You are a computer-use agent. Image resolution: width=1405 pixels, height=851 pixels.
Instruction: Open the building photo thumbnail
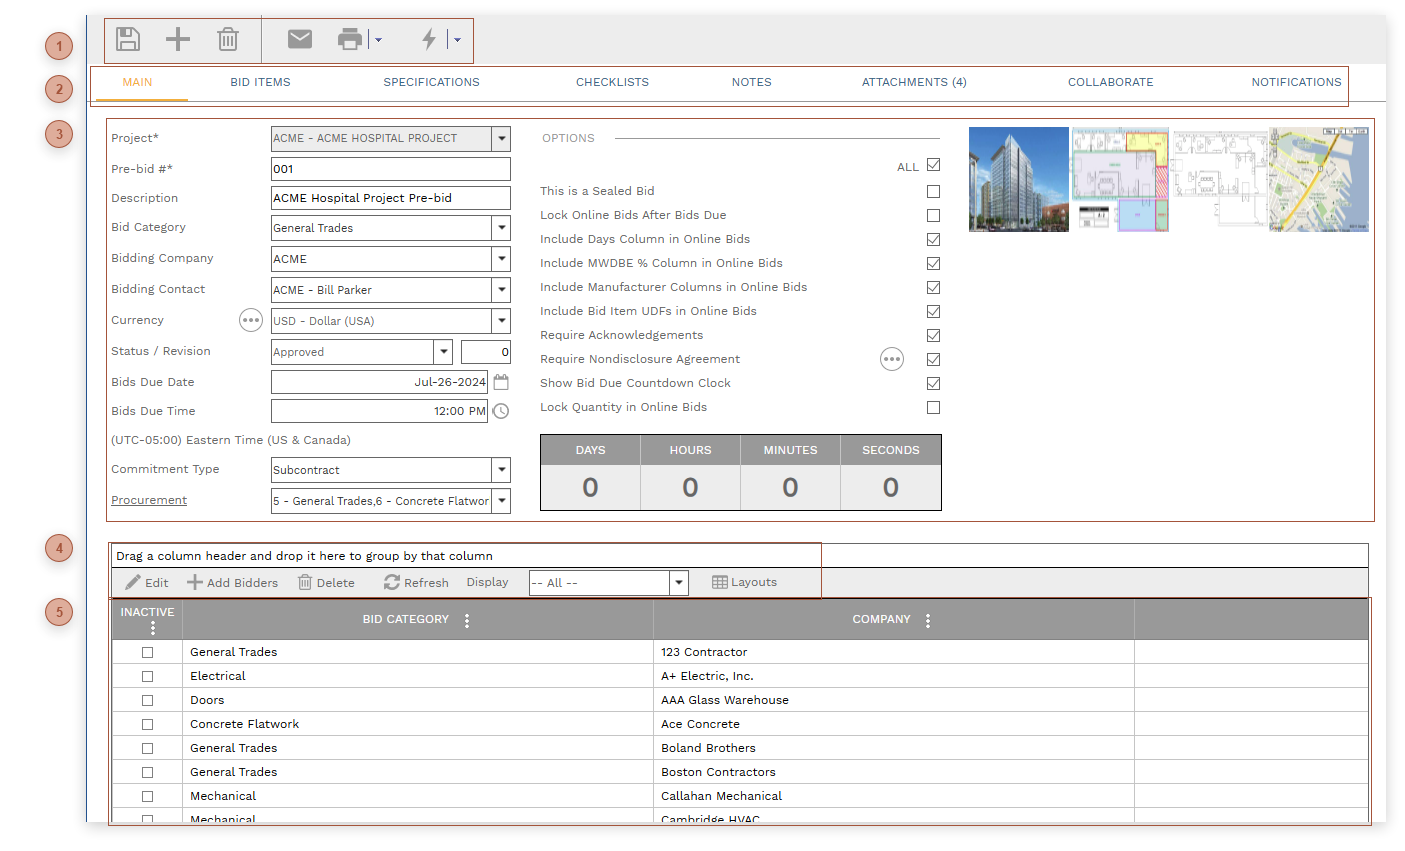tap(1018, 179)
